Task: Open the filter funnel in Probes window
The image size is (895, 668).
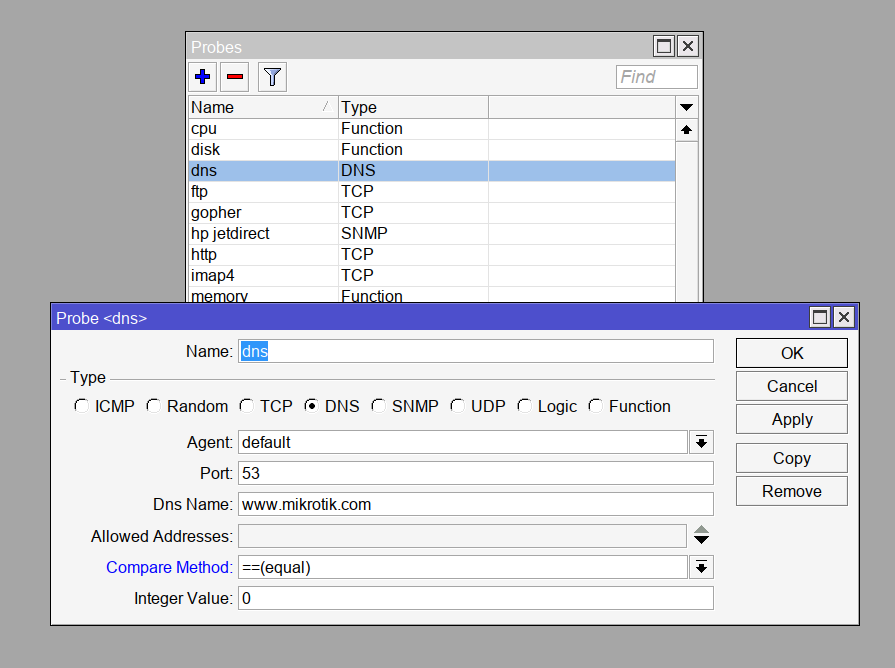Action: [x=272, y=77]
